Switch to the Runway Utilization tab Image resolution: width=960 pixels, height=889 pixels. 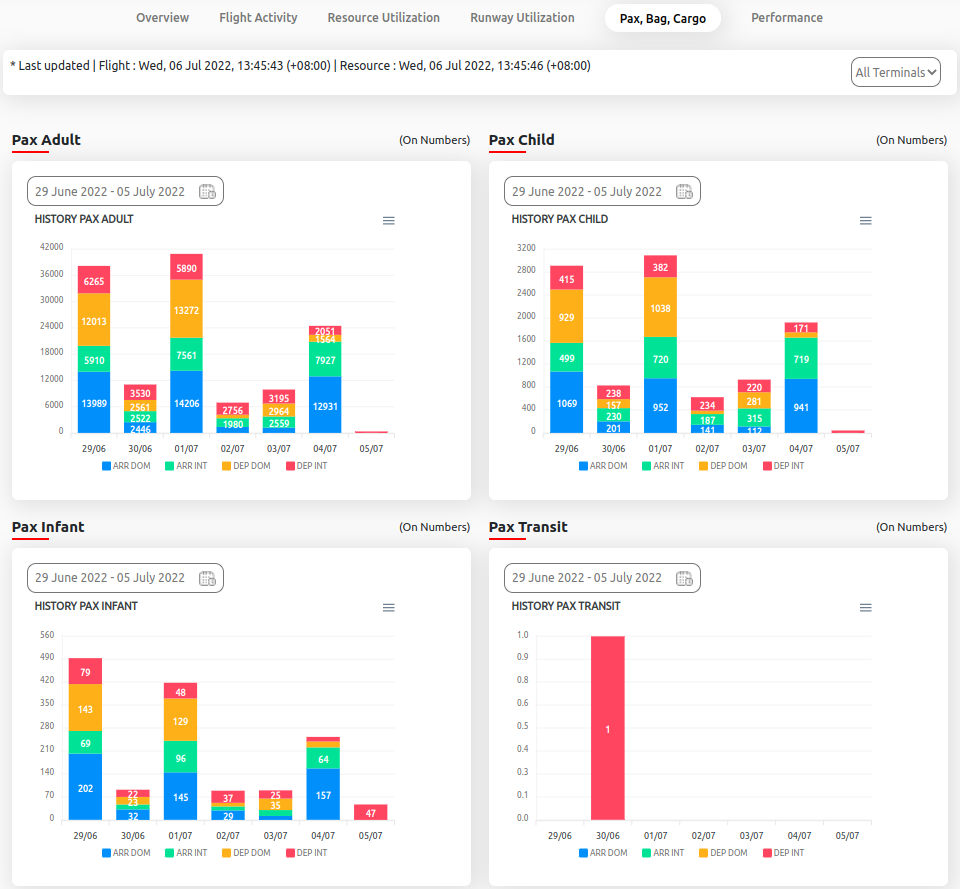tap(522, 18)
